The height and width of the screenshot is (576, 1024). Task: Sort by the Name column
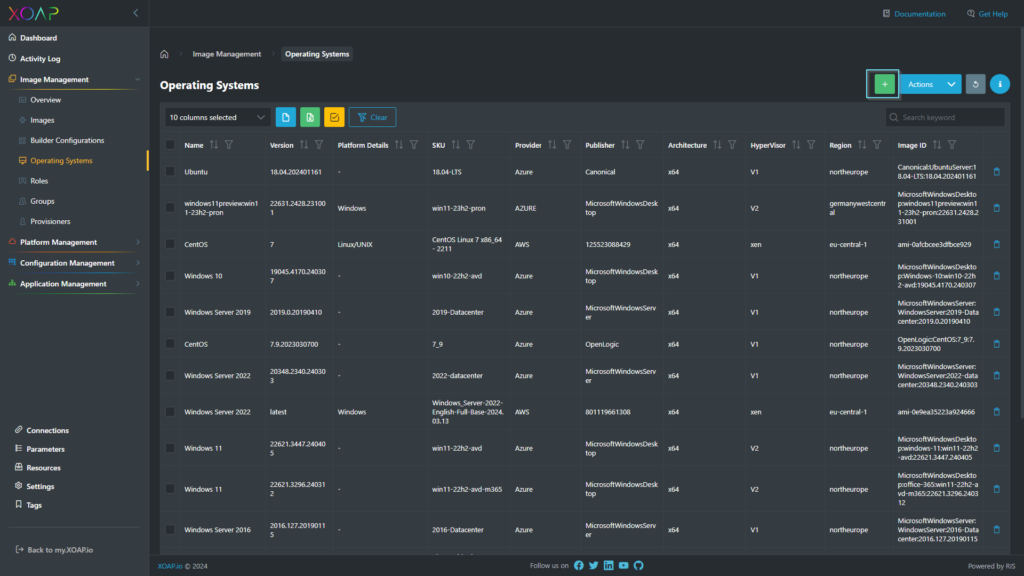[214, 145]
